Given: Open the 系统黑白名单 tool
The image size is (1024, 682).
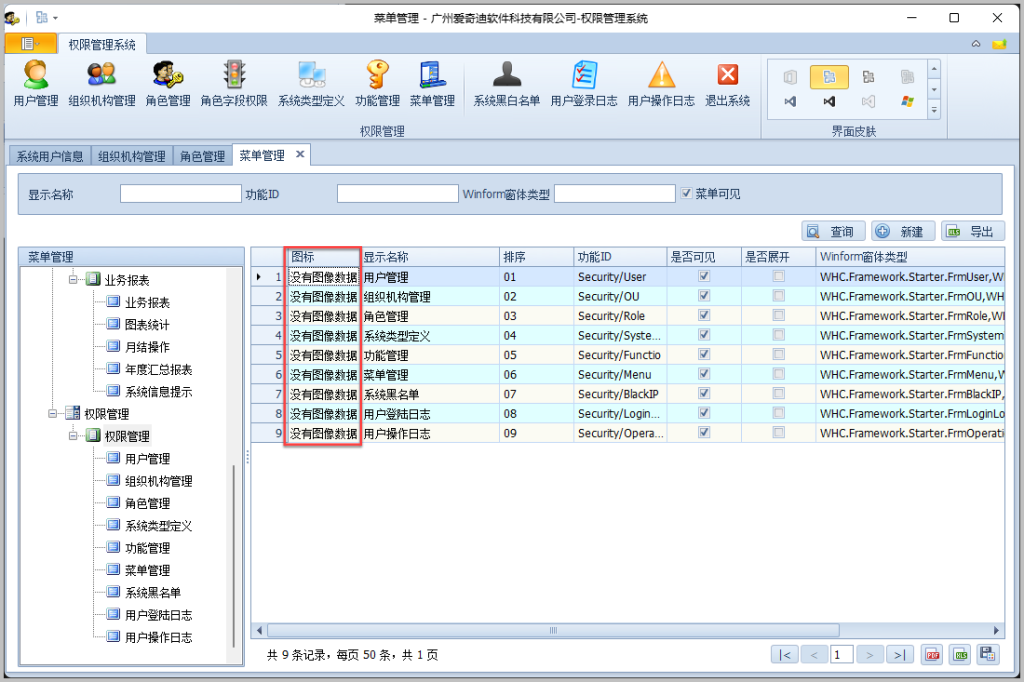Looking at the screenshot, I should [x=506, y=82].
